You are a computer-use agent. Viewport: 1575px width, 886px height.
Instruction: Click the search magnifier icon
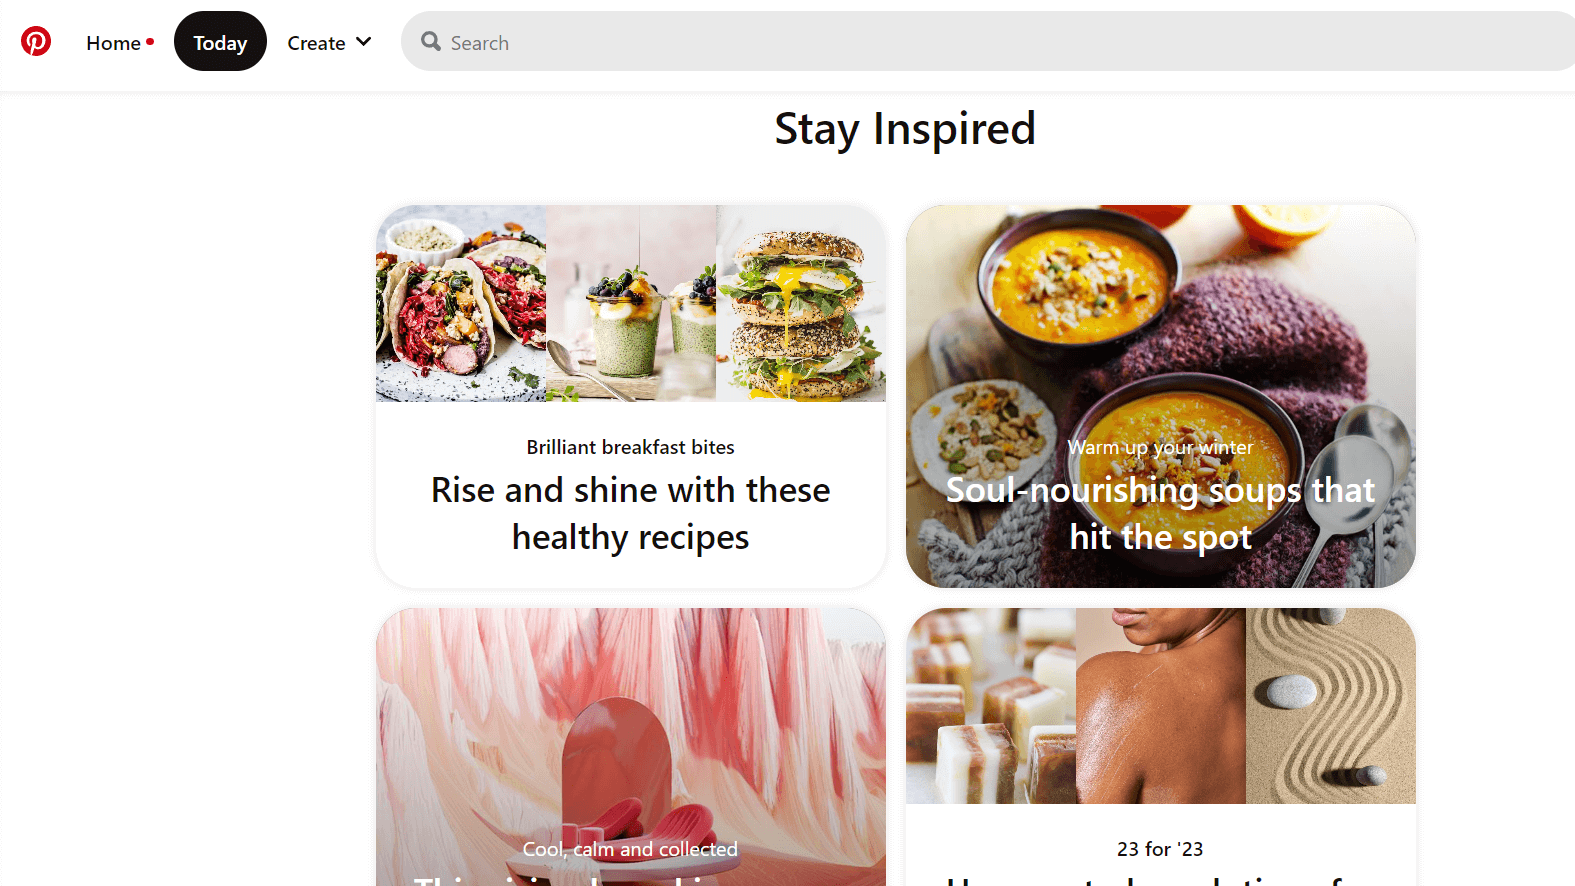point(431,41)
